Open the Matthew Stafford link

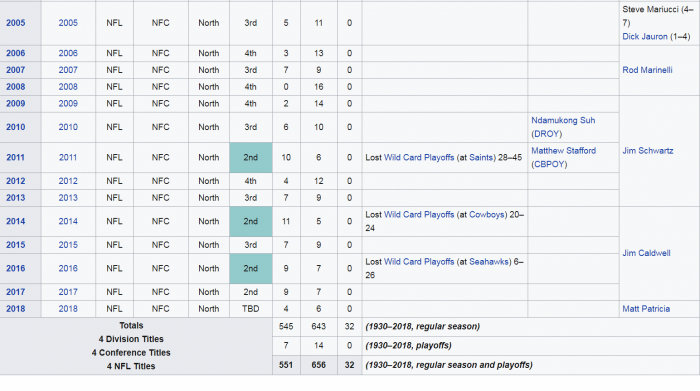coord(563,151)
